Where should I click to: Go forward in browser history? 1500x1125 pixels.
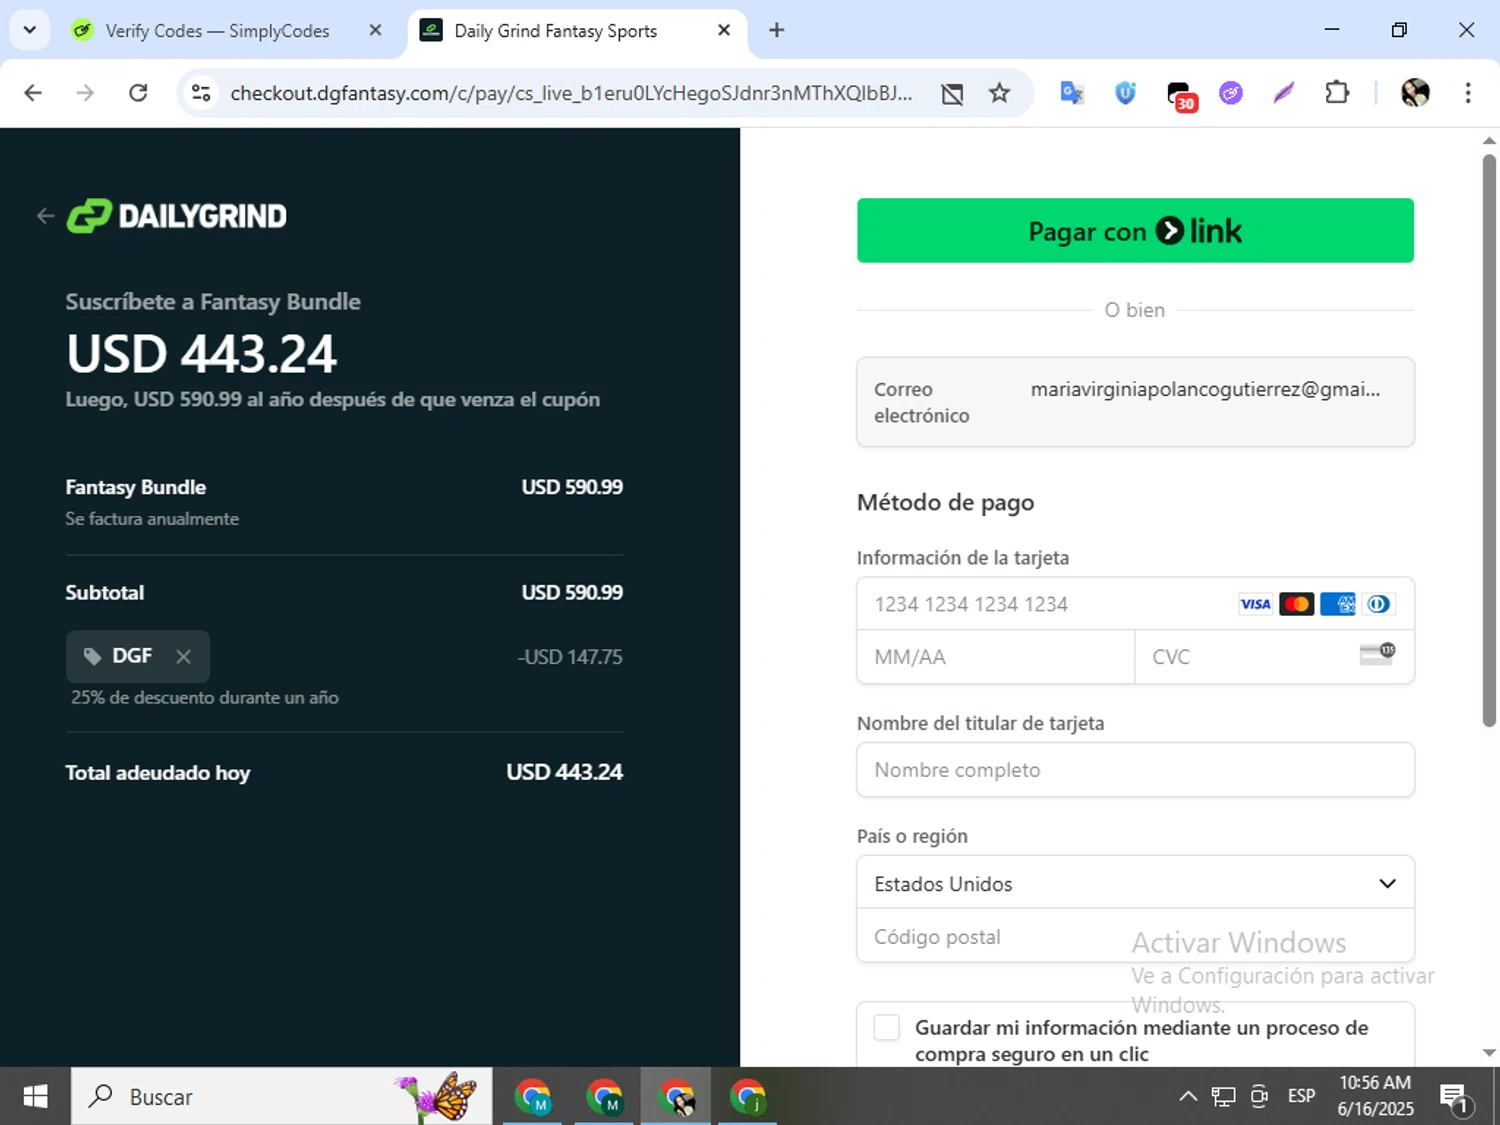coord(86,93)
